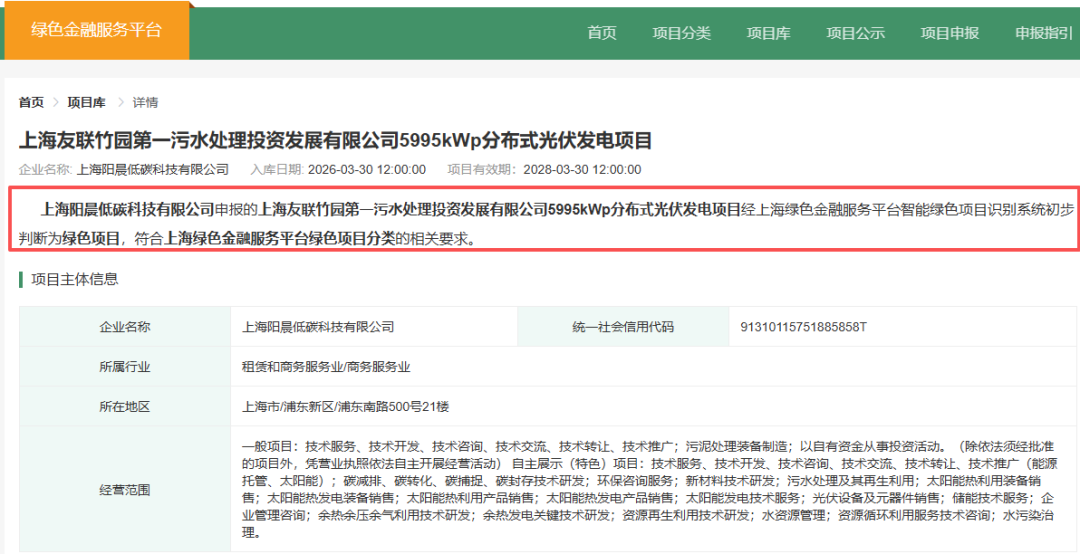The image size is (1080, 554).
Task: Click the 所属行业 value 租赁和商务服务业
Action: coord(326,367)
